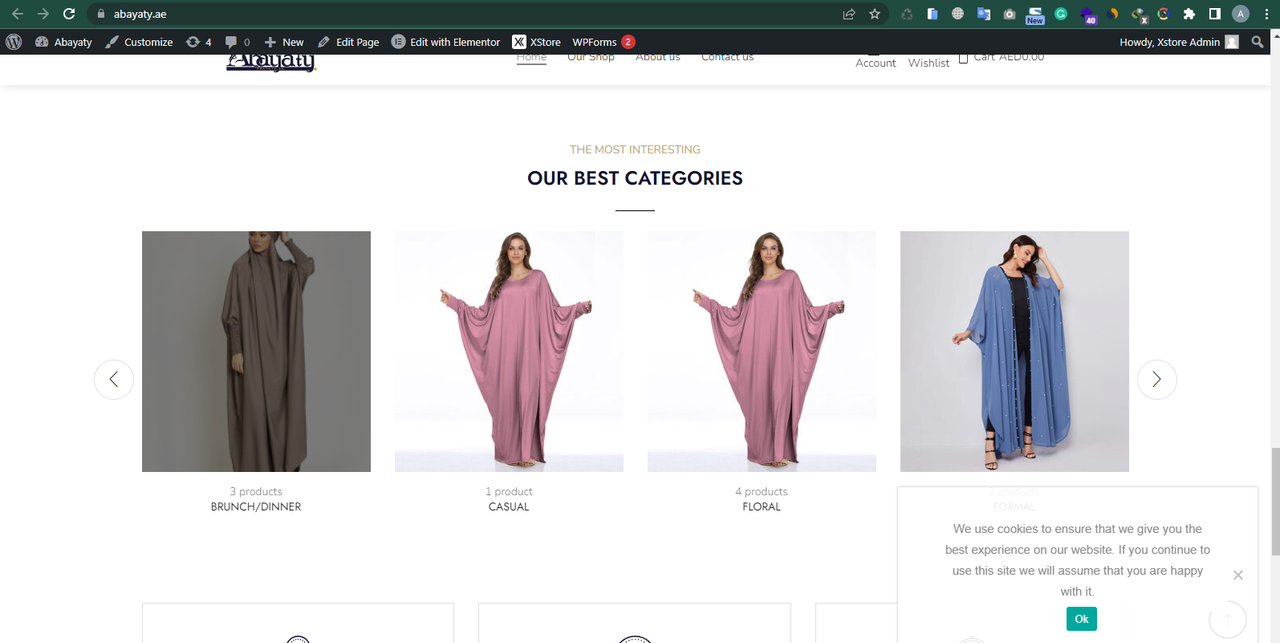
Task: Open the Abayaty site dashboard menu
Action: 63,42
